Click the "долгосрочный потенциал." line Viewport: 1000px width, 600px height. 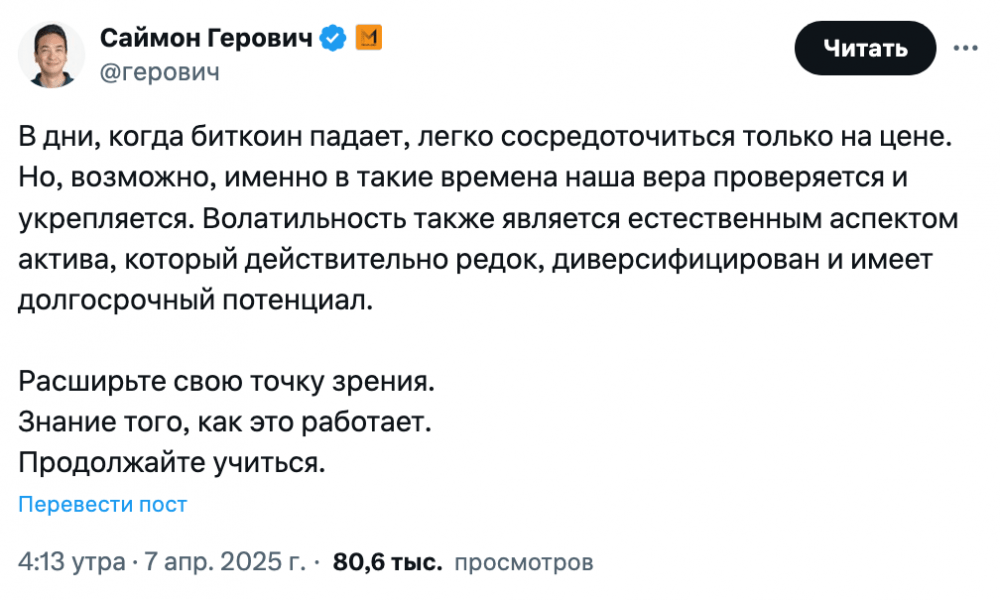click(x=194, y=299)
